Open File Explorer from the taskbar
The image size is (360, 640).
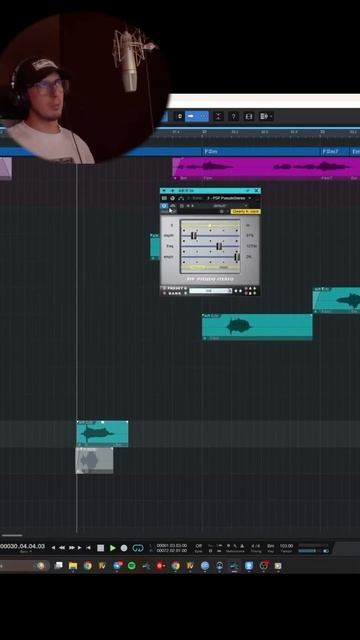coord(73,566)
